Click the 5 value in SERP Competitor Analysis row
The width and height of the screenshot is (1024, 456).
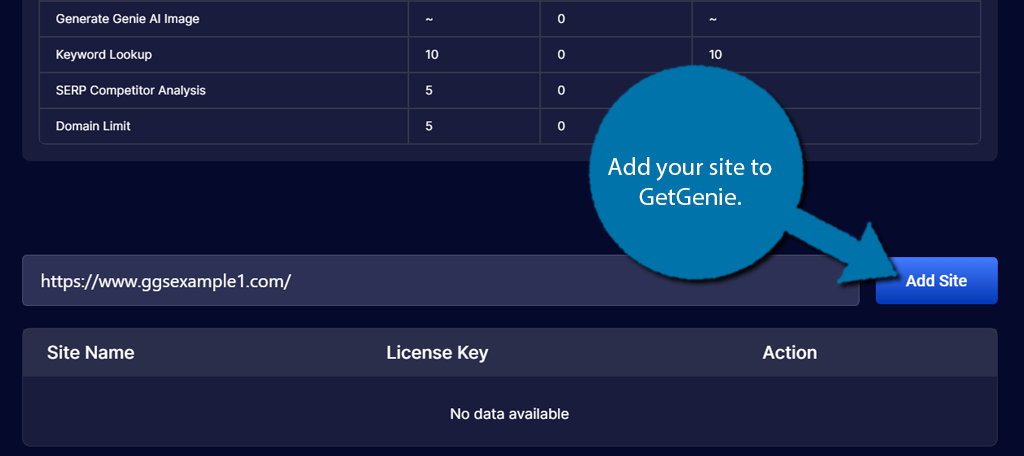pyautogui.click(x=428, y=90)
